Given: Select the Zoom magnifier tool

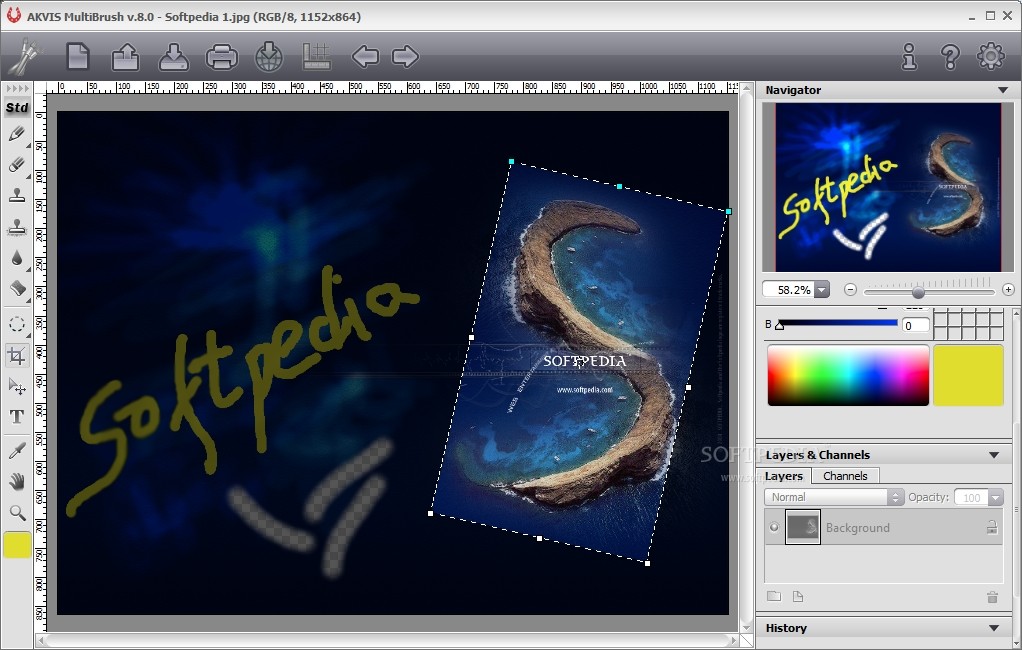Looking at the screenshot, I should coord(17,512).
